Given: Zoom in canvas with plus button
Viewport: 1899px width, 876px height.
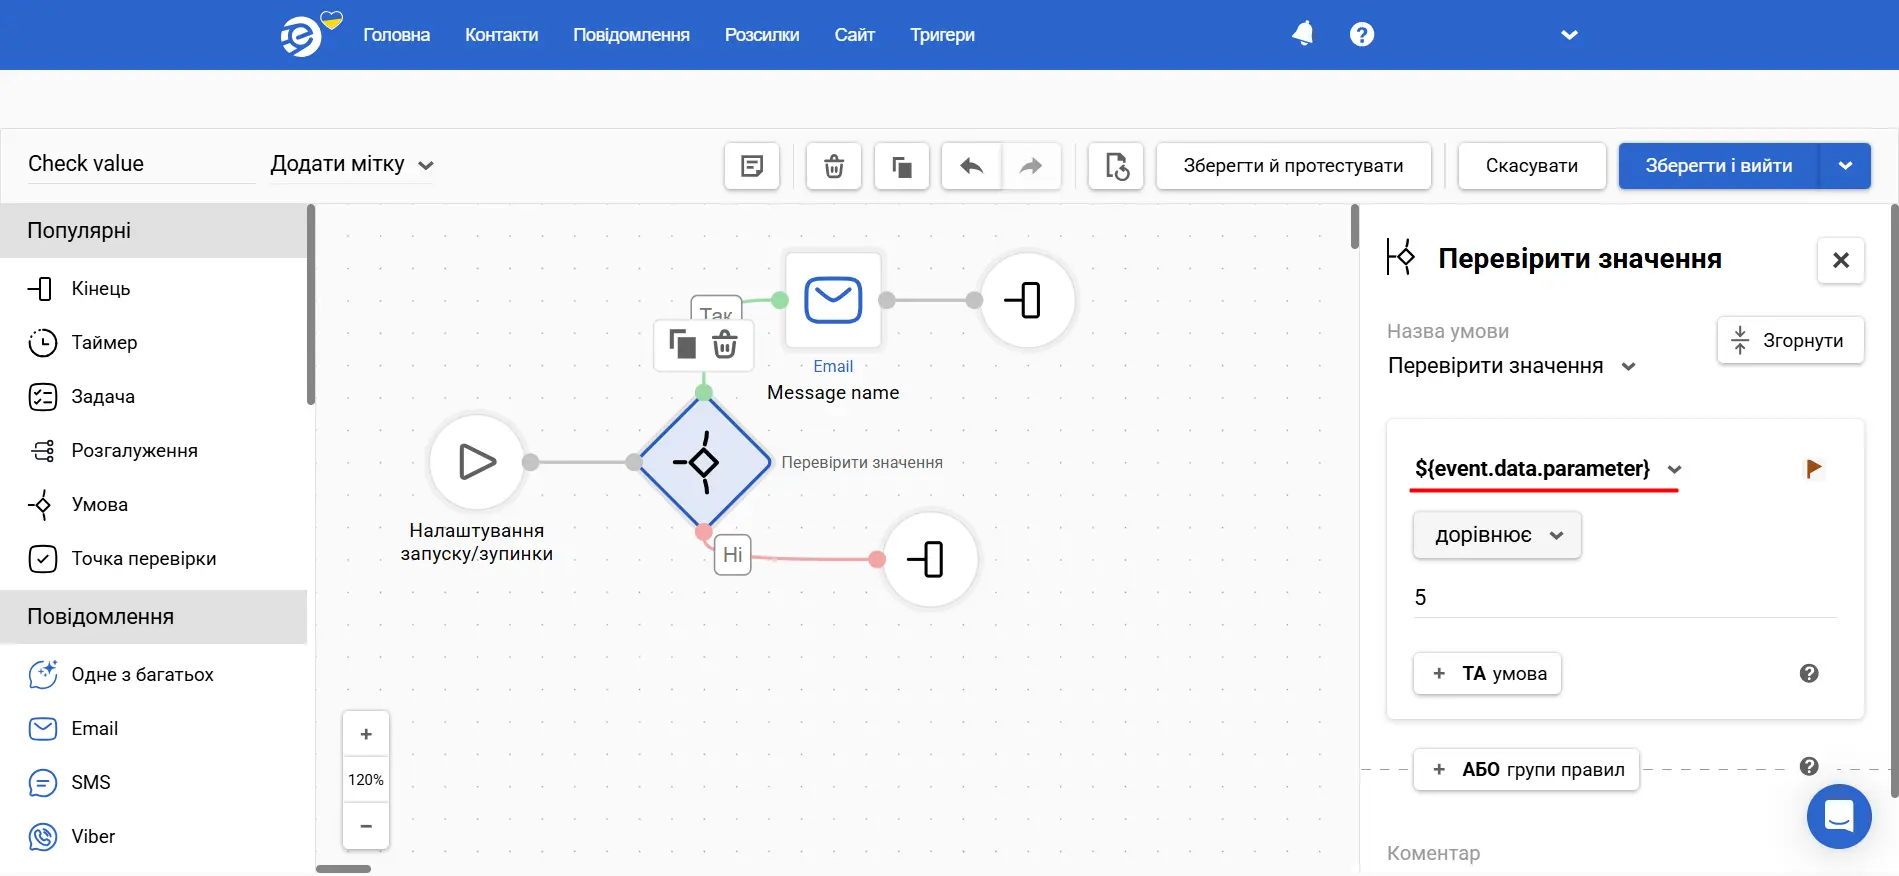Looking at the screenshot, I should [x=366, y=734].
